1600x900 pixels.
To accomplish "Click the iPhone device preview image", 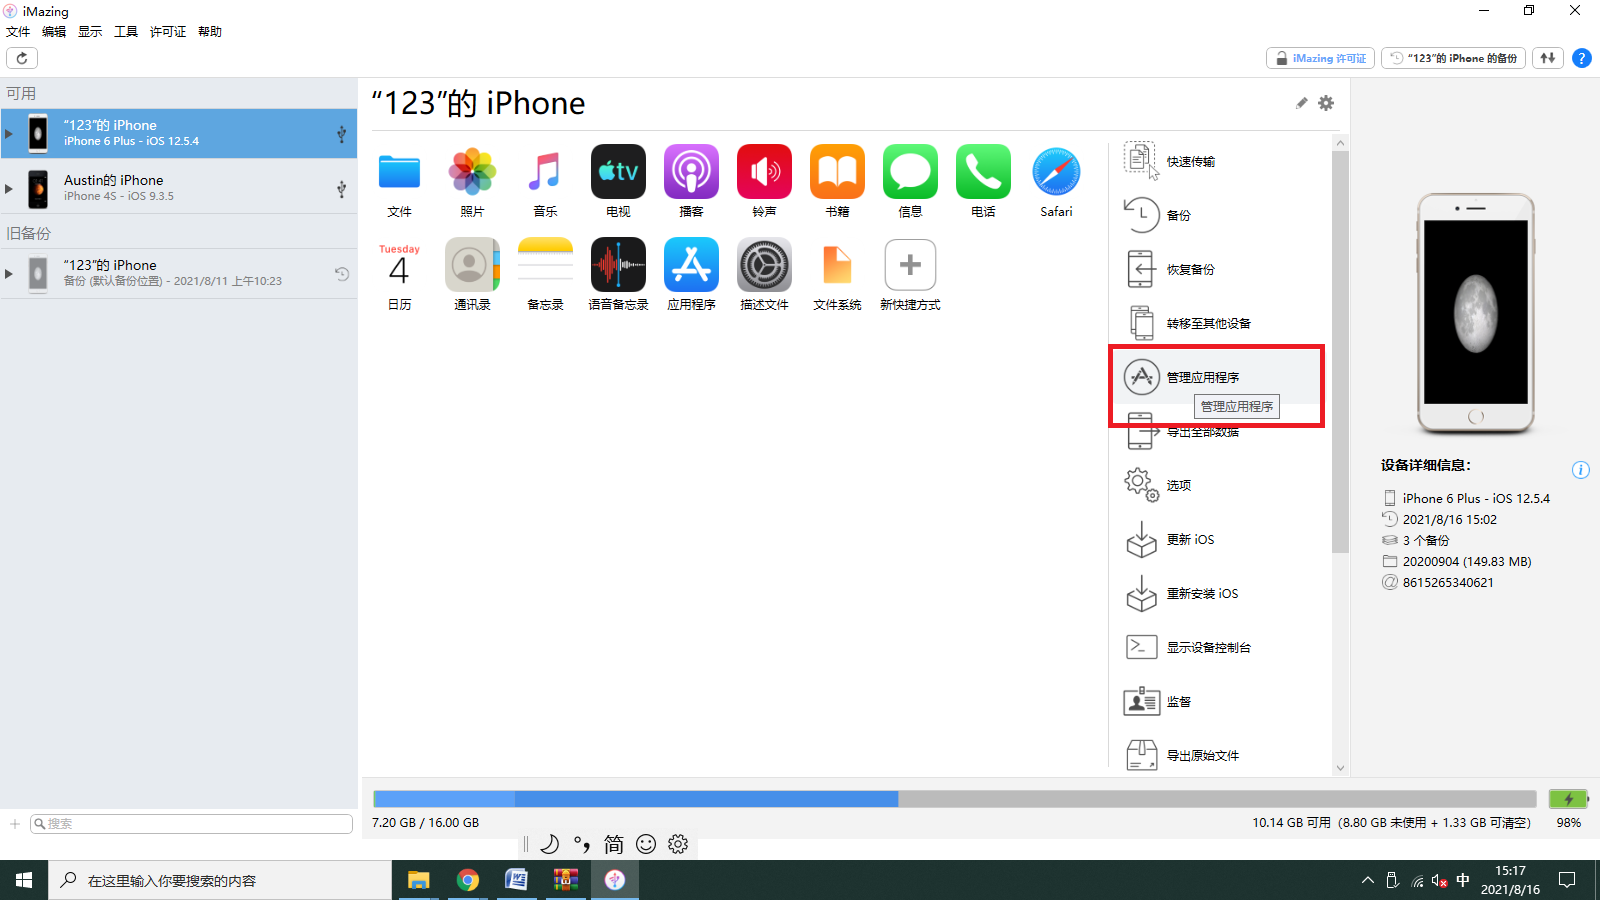I will tap(1476, 313).
